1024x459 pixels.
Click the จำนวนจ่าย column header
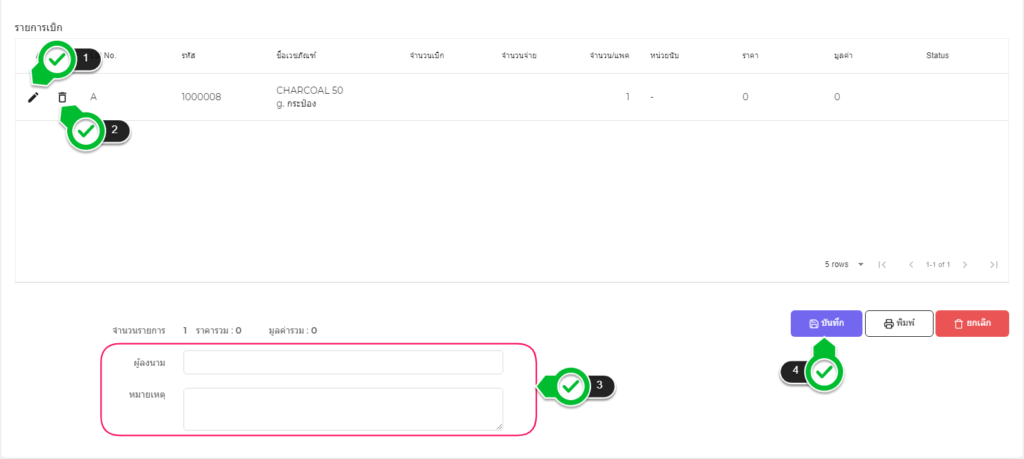[519, 55]
